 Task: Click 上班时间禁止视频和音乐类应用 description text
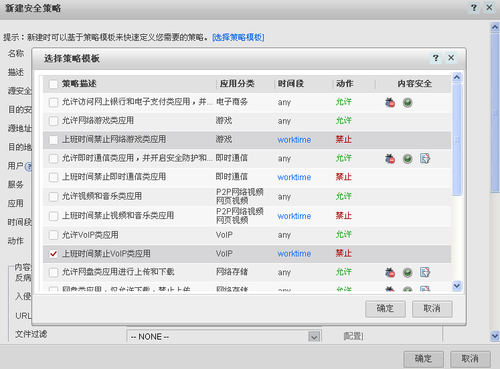click(x=118, y=216)
